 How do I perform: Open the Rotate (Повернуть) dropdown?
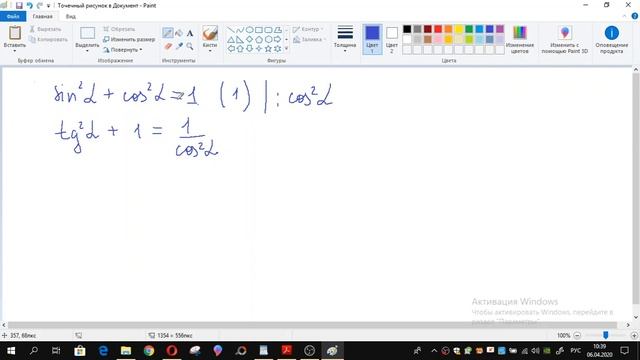click(123, 50)
